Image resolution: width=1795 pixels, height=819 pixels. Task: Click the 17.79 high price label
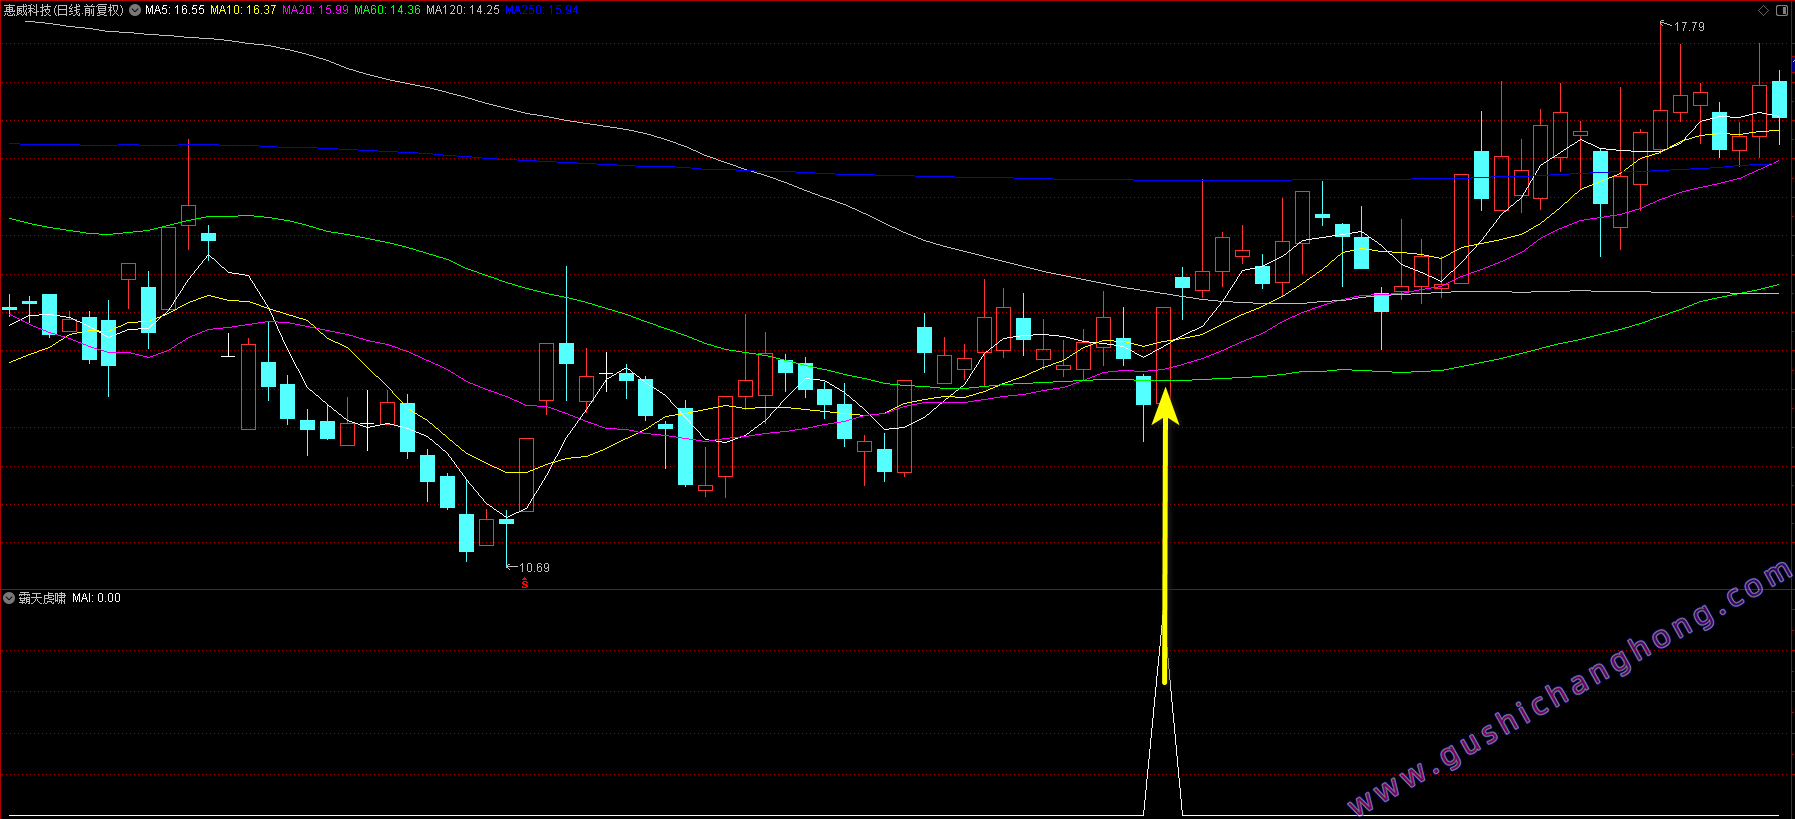coord(1689,27)
